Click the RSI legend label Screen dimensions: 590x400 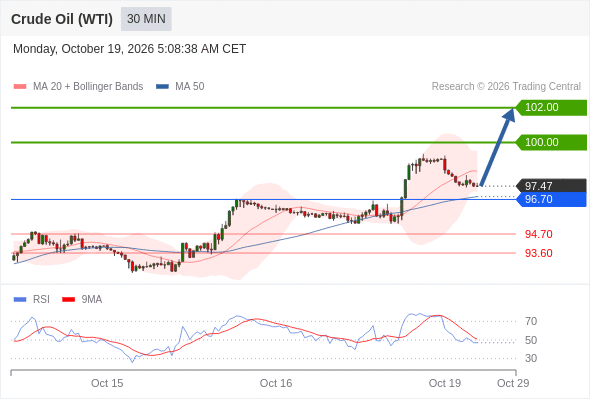pos(41,300)
